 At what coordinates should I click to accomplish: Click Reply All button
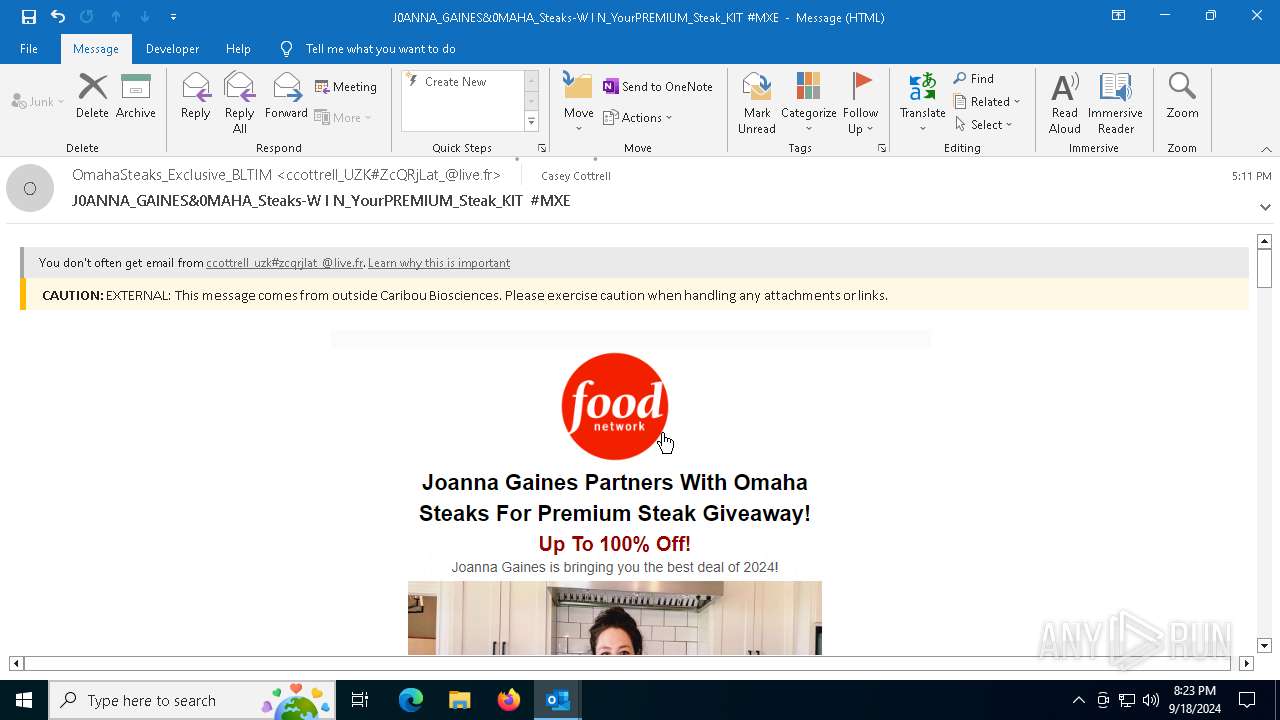239,103
